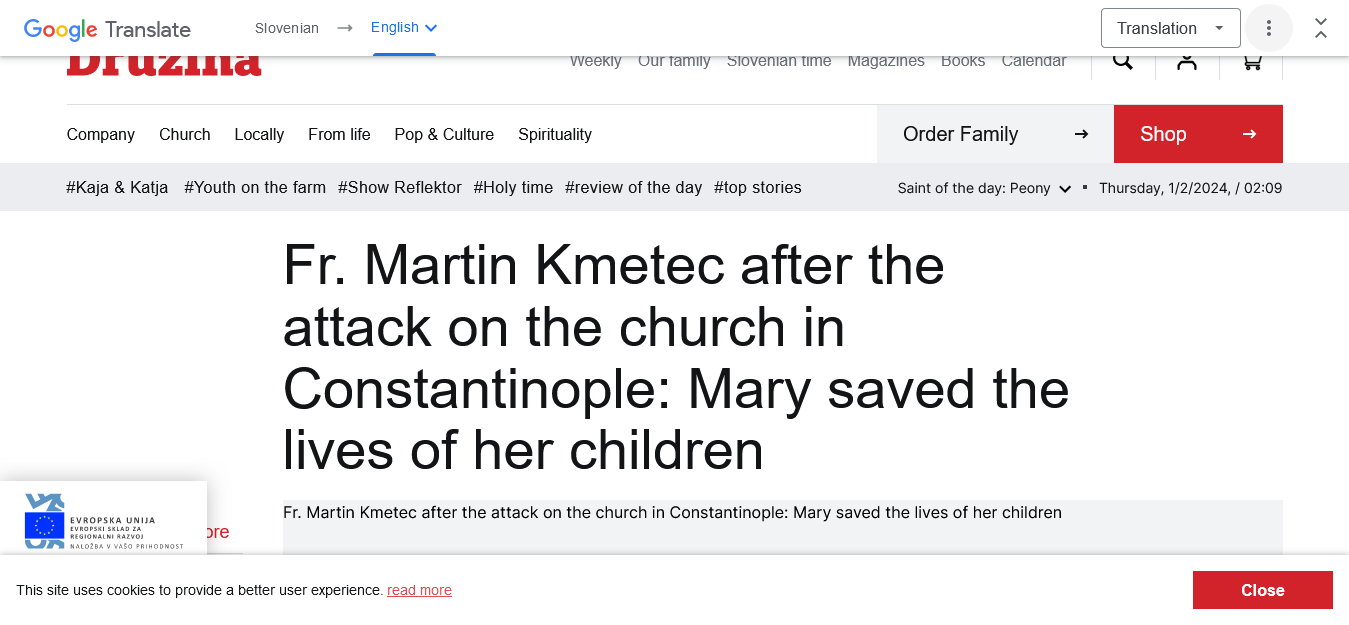Viewport: 1349px width, 625px height.
Task: Open the Translation view dropdown
Action: (x=1170, y=28)
